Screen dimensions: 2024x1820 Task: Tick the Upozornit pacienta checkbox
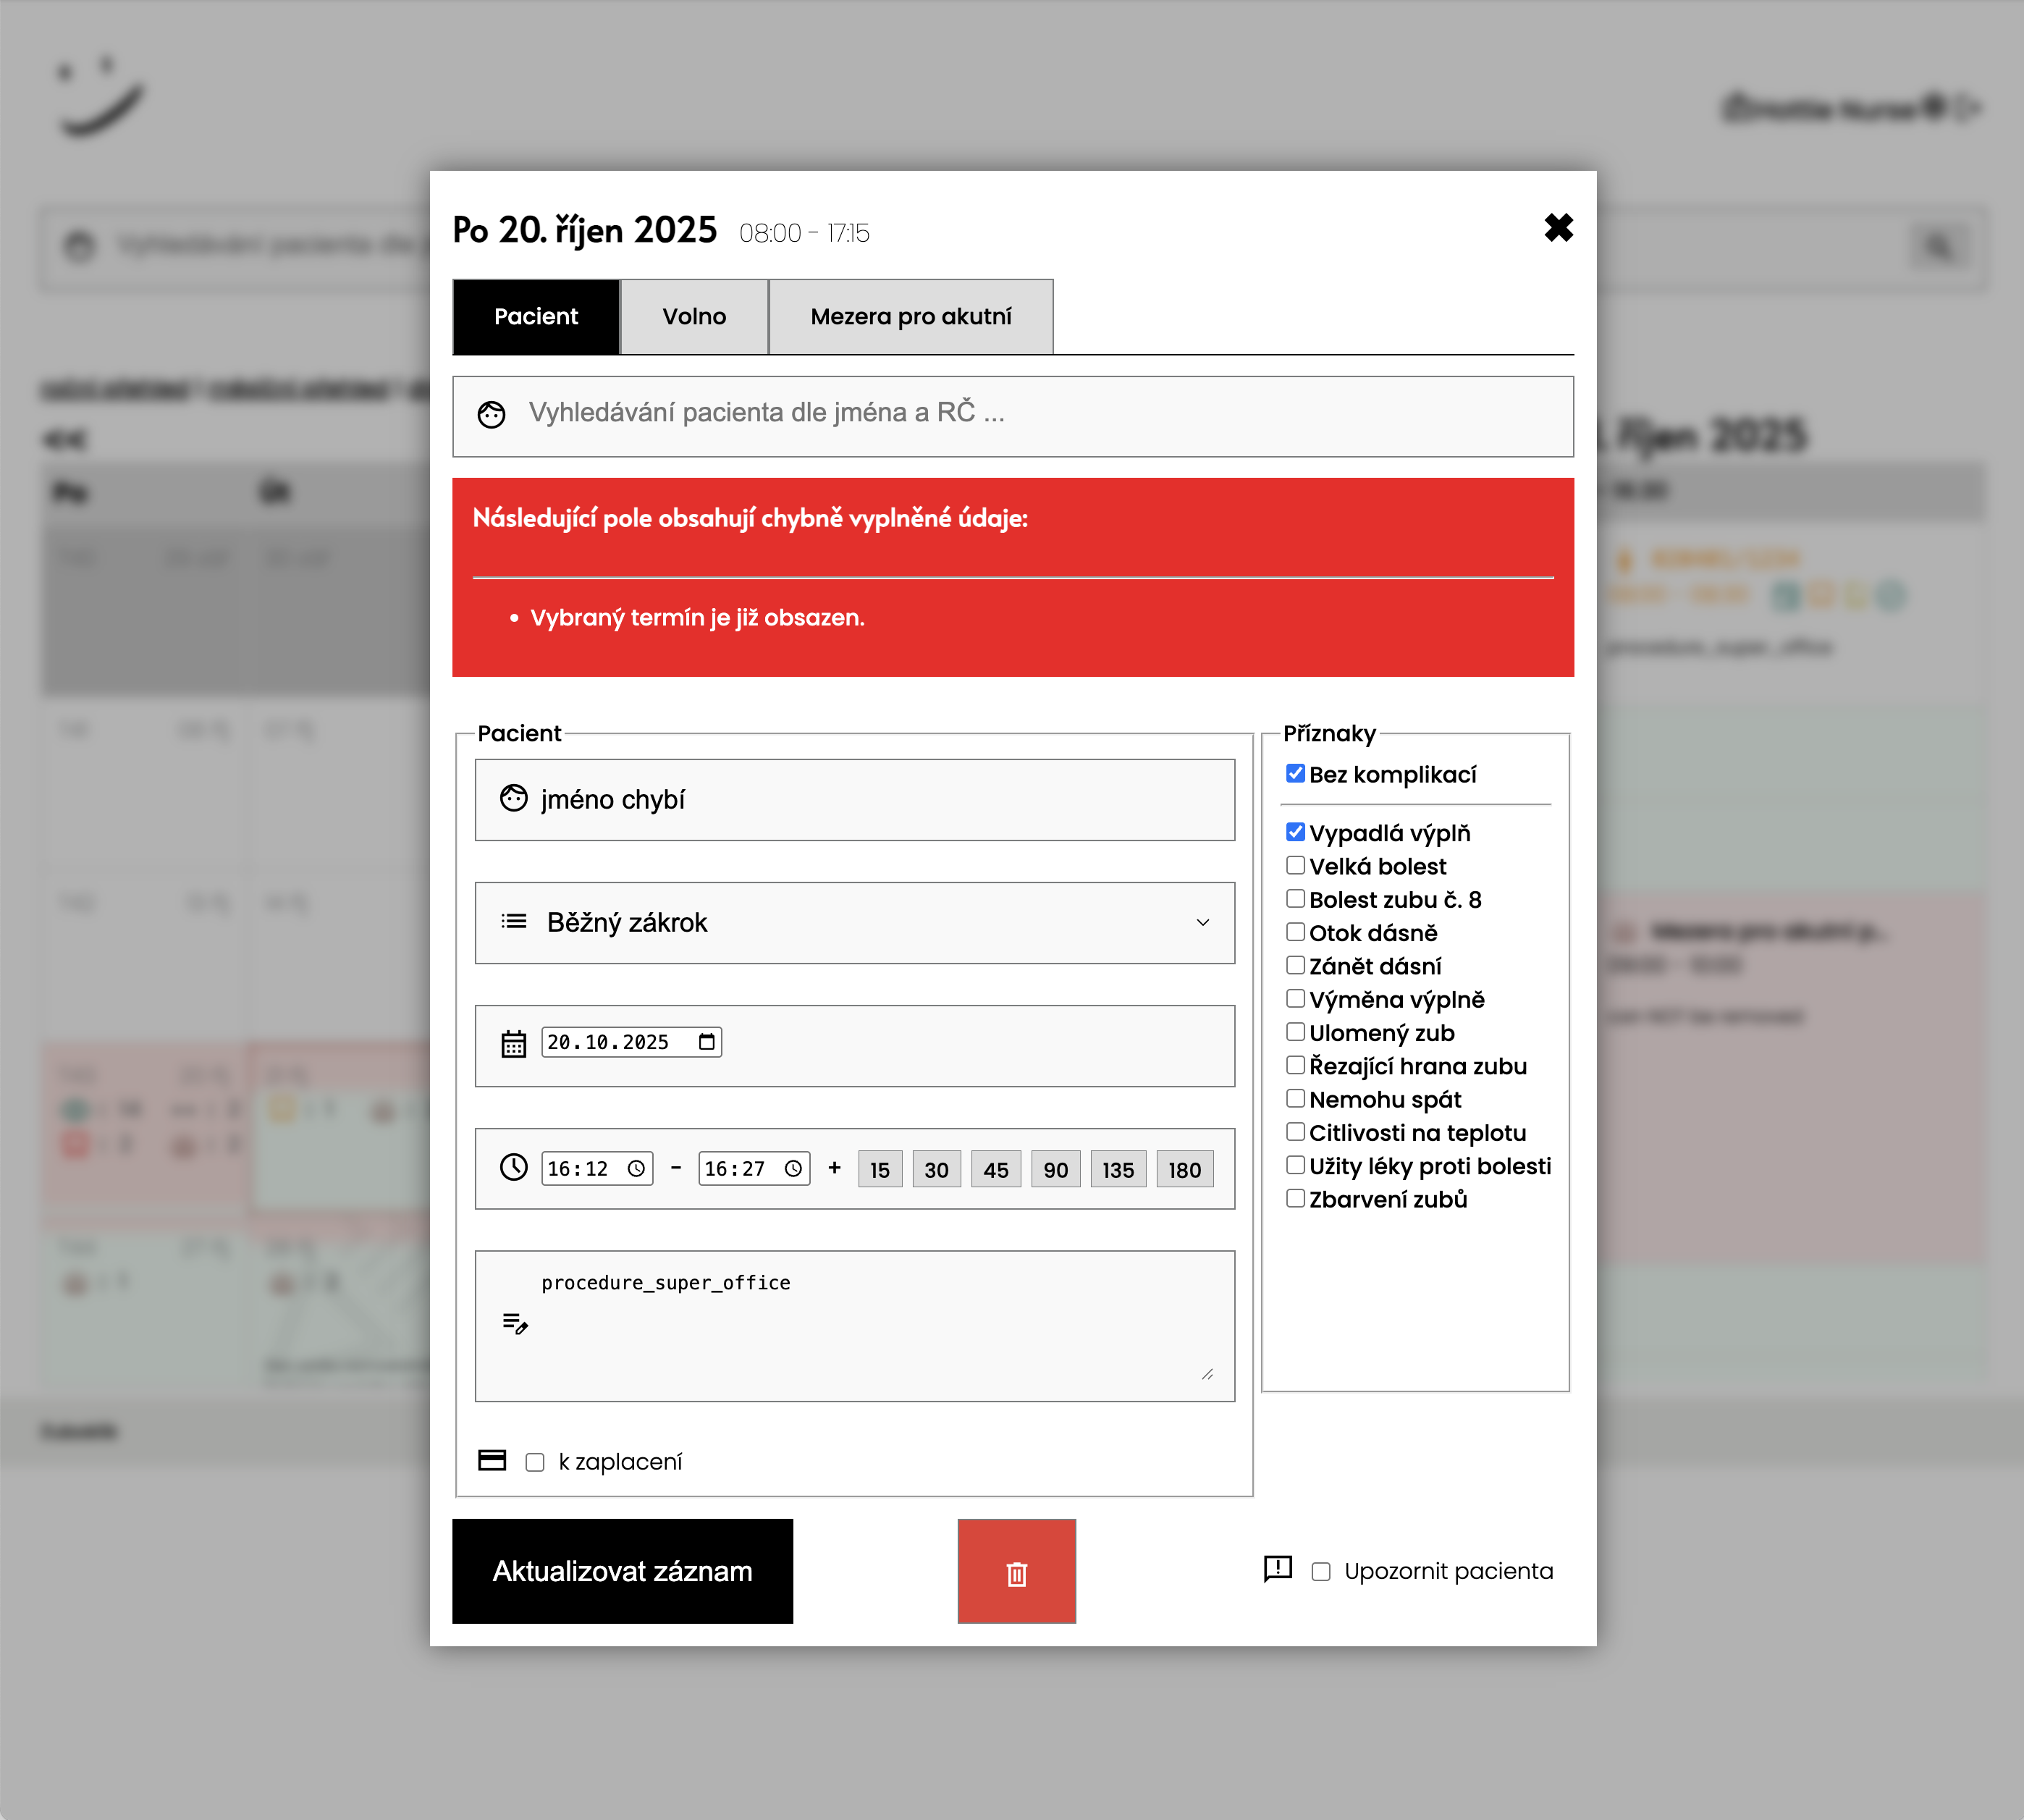pos(1321,1571)
